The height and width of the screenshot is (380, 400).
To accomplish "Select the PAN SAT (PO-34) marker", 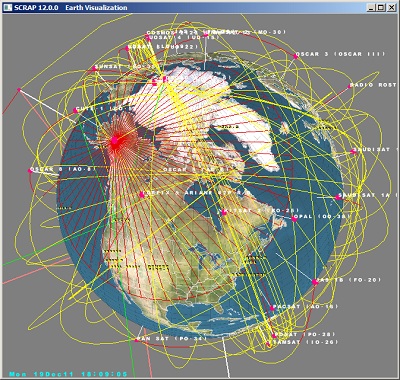I will click(x=137, y=340).
